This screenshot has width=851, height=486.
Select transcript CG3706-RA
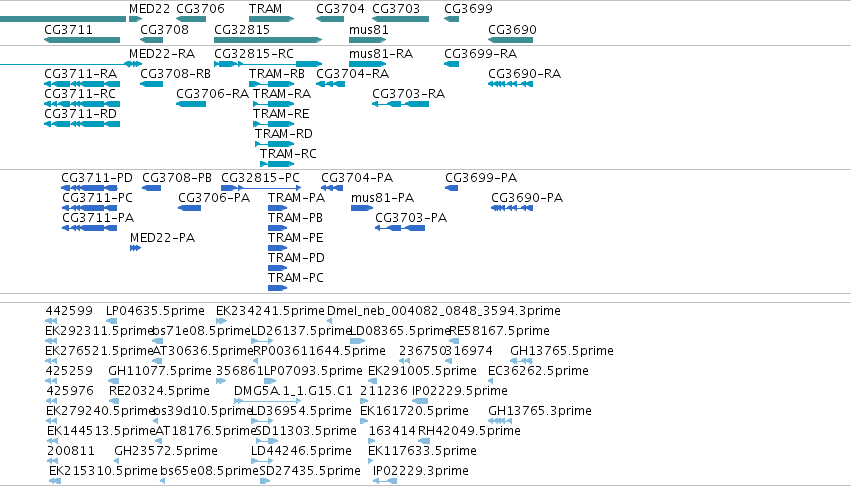point(213,94)
